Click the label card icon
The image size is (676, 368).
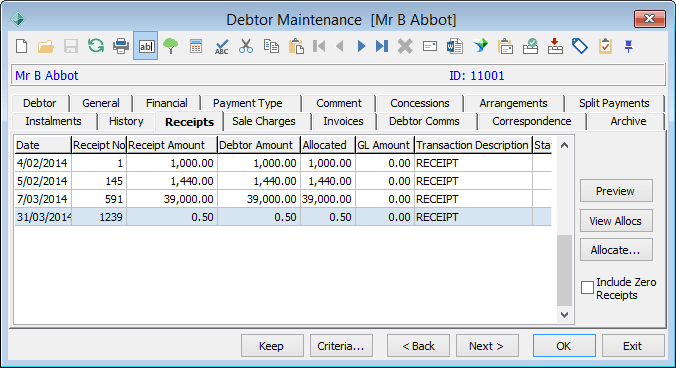tap(430, 46)
